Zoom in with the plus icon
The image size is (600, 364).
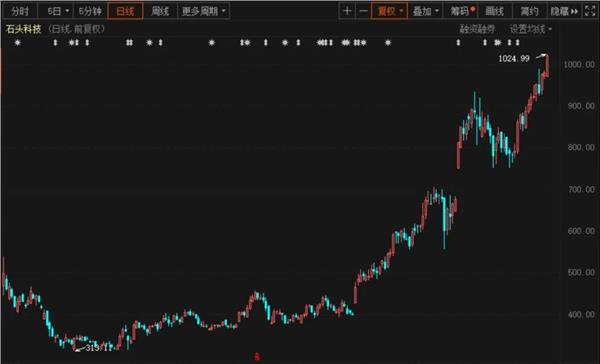pyautogui.click(x=347, y=11)
